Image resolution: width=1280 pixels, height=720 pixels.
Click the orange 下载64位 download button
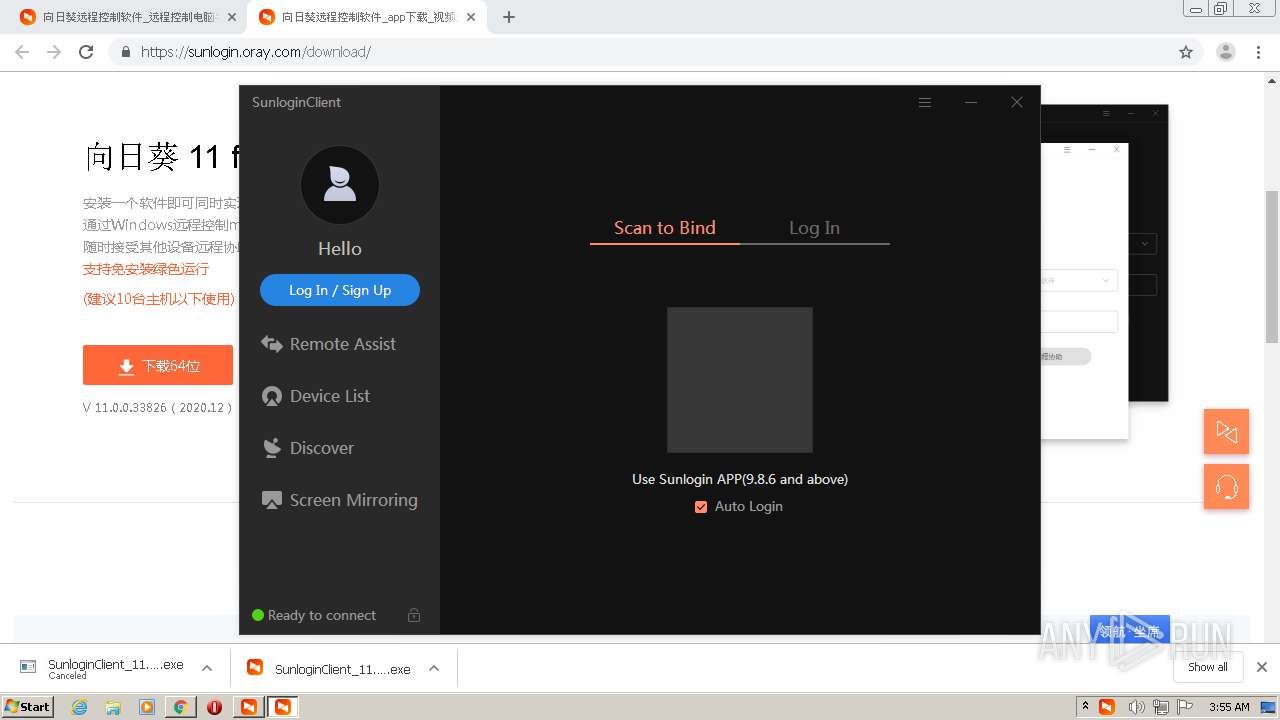[x=158, y=366]
